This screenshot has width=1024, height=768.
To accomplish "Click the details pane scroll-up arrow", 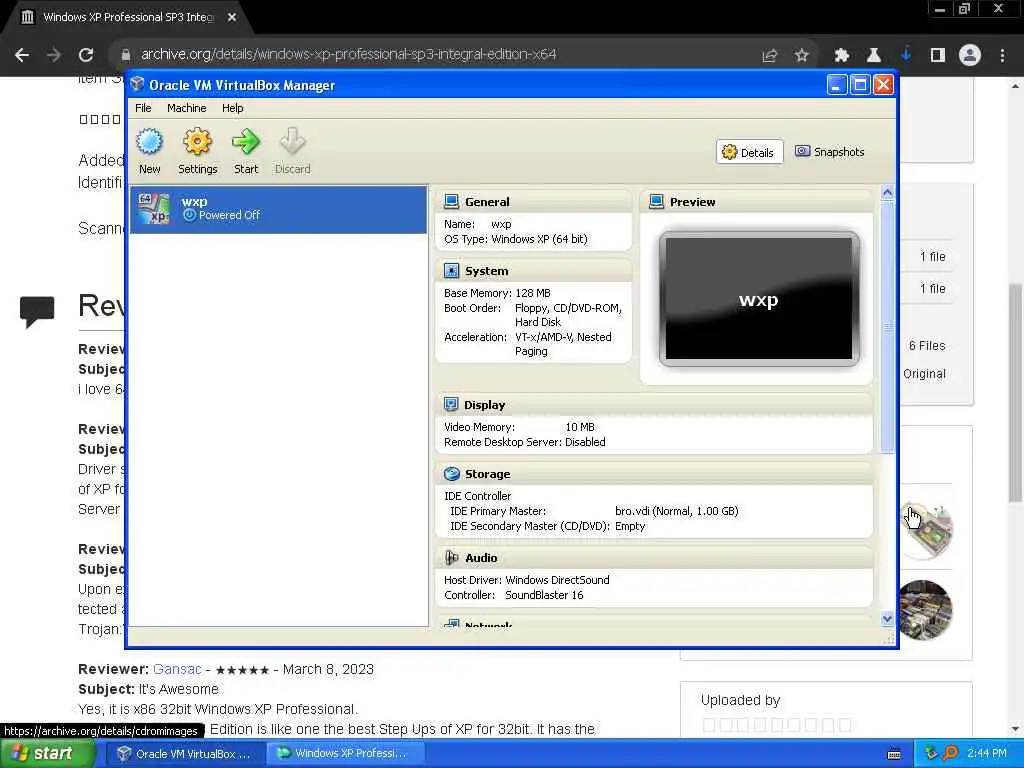I will click(x=887, y=193).
